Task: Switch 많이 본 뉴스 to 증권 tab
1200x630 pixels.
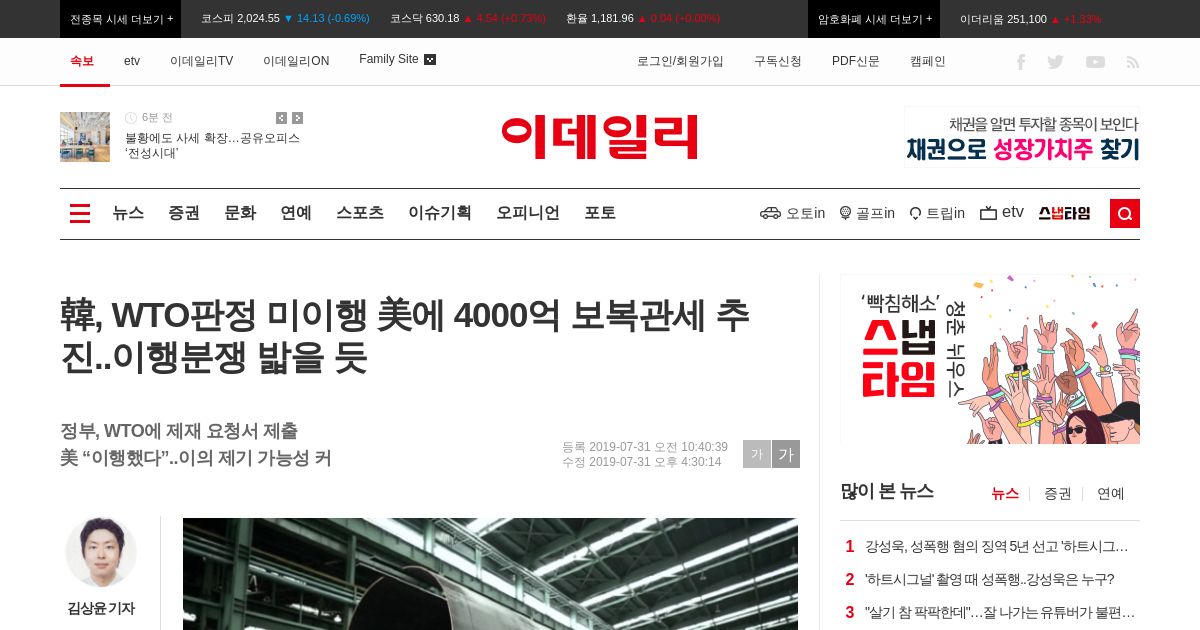Action: coord(1058,494)
